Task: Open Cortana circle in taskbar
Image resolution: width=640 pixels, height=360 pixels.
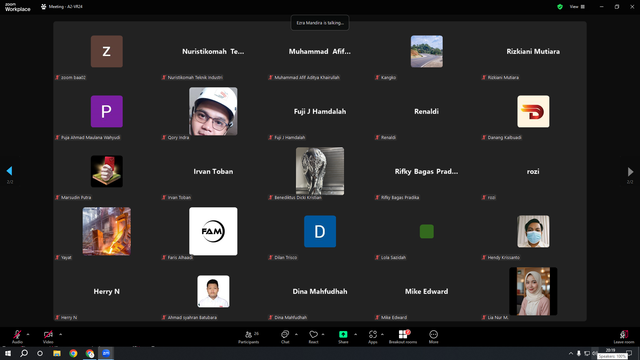Action: [x=40, y=353]
